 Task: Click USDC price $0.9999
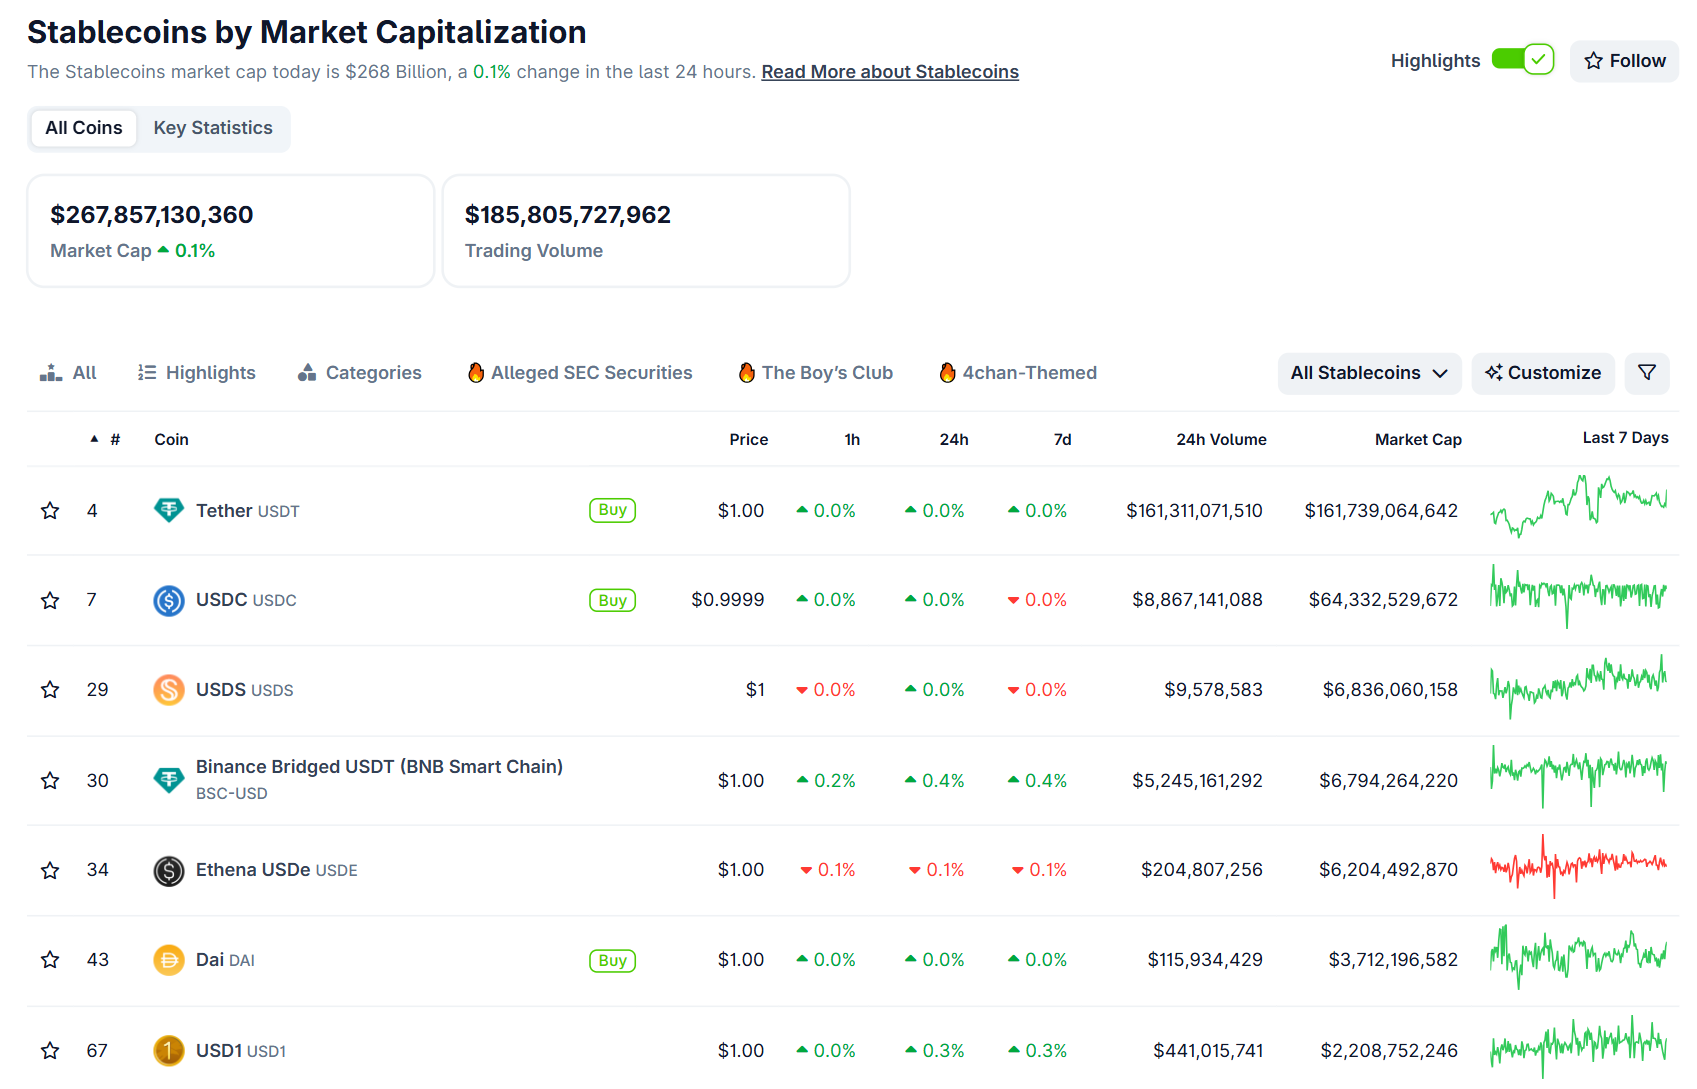pos(728,600)
